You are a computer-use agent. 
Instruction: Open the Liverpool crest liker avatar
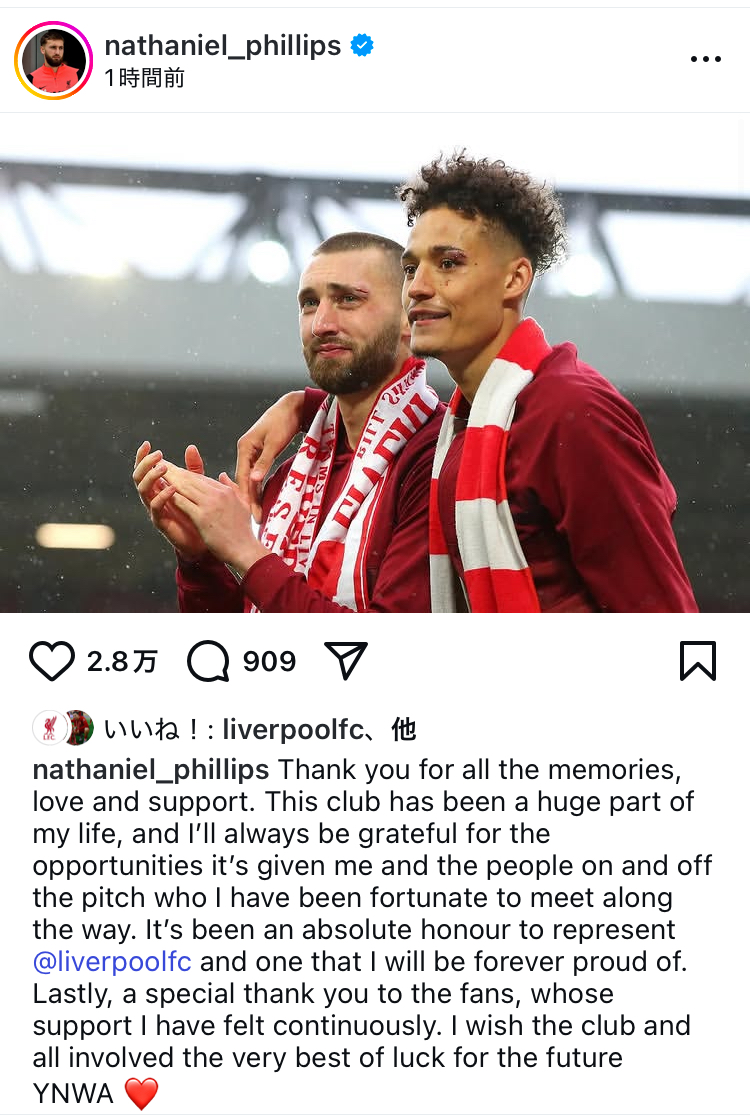coord(49,729)
